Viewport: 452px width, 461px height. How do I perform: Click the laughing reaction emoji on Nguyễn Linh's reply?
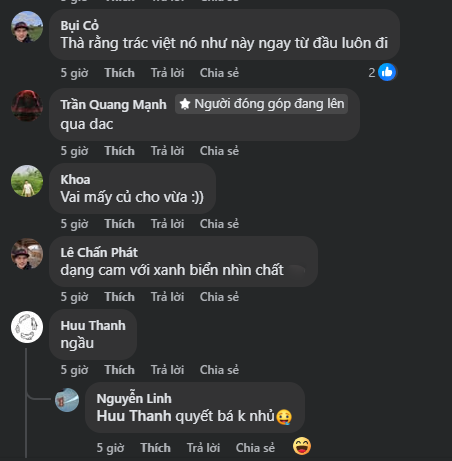(x=302, y=446)
